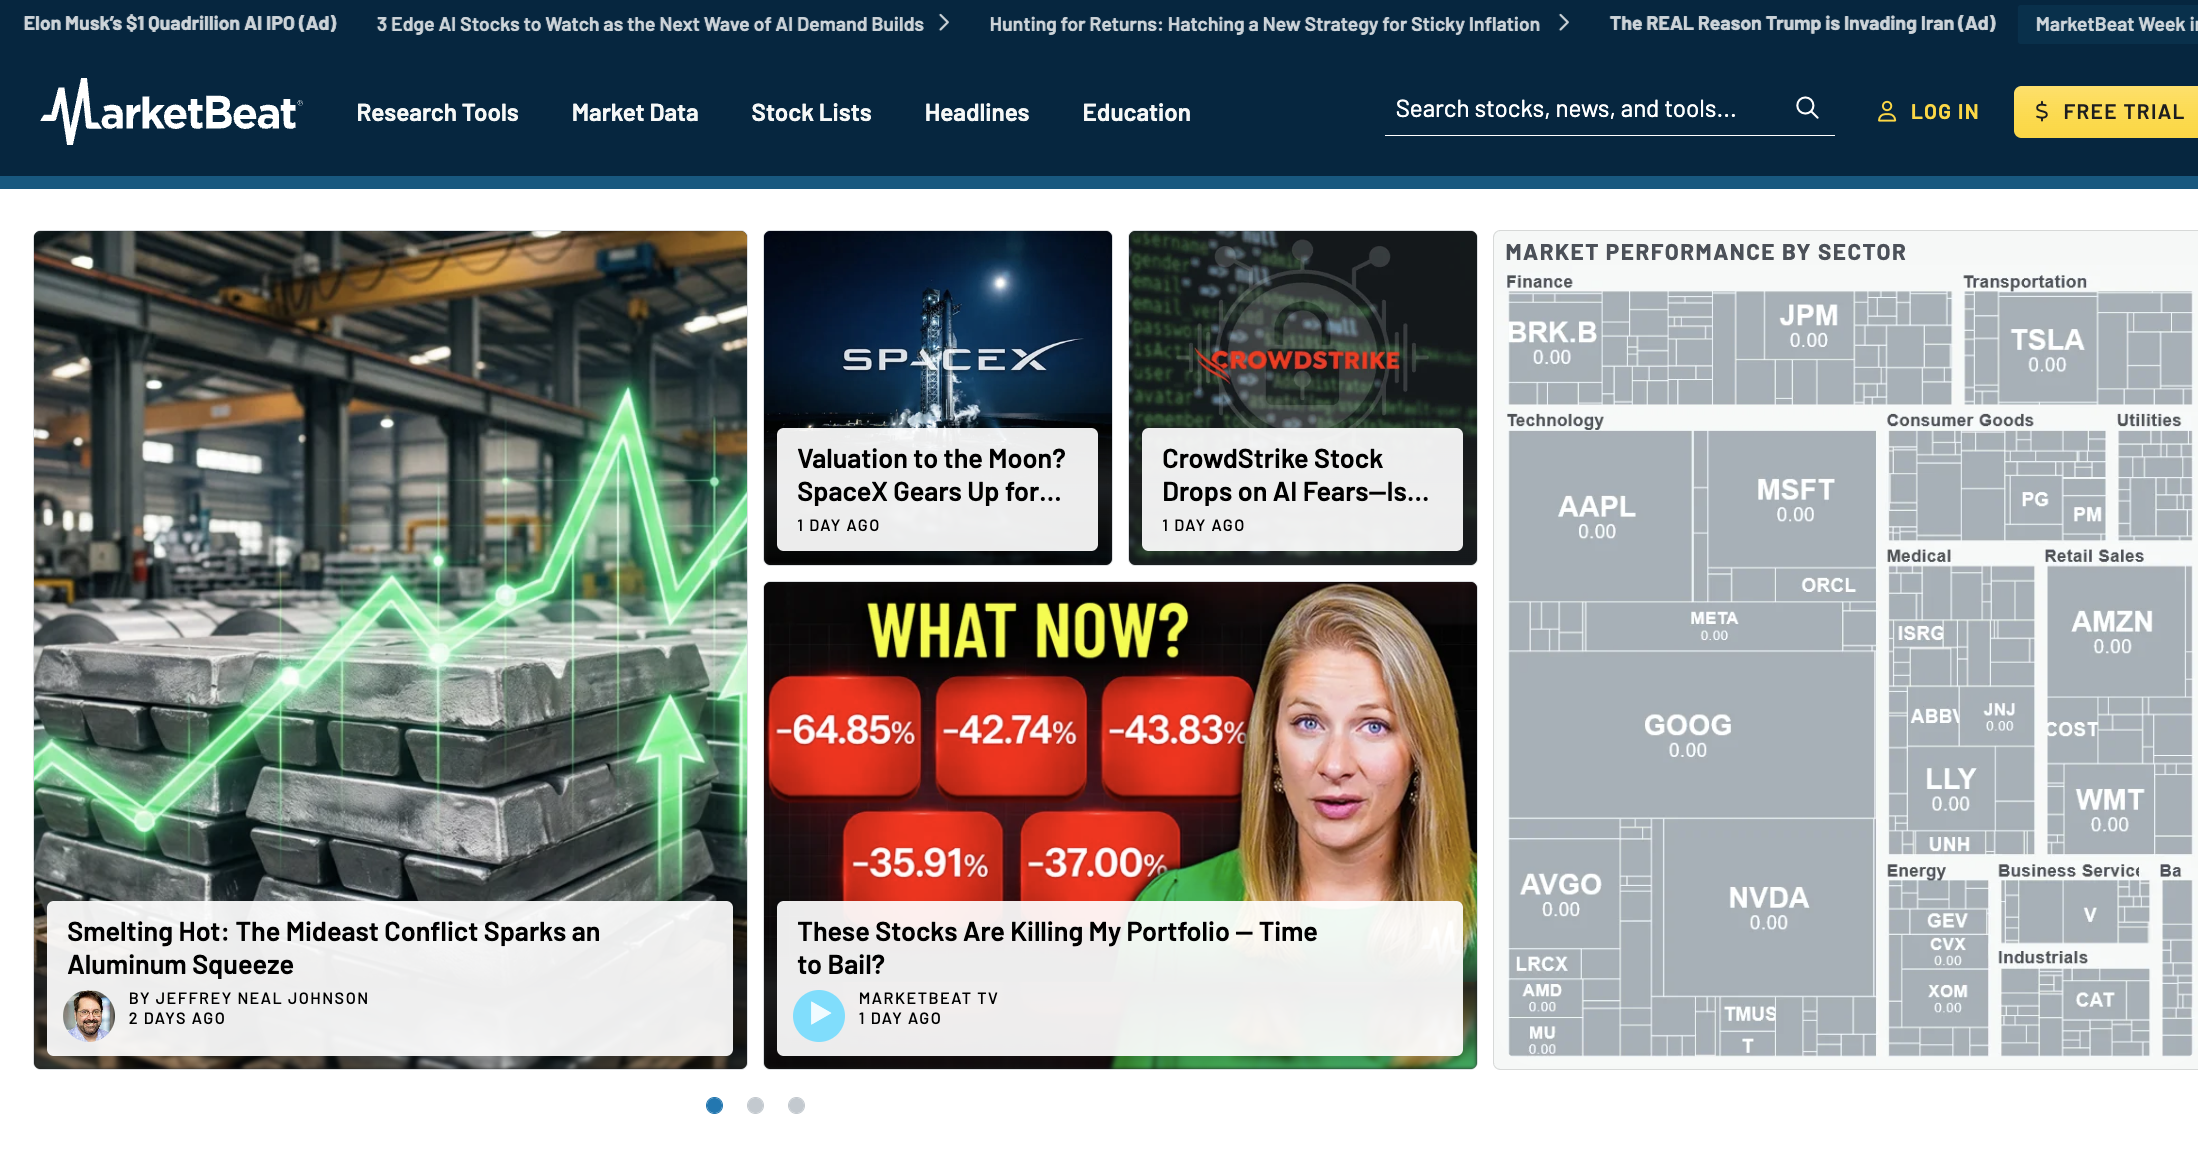Expand the Market Data menu
The image size is (2198, 1158).
(635, 113)
